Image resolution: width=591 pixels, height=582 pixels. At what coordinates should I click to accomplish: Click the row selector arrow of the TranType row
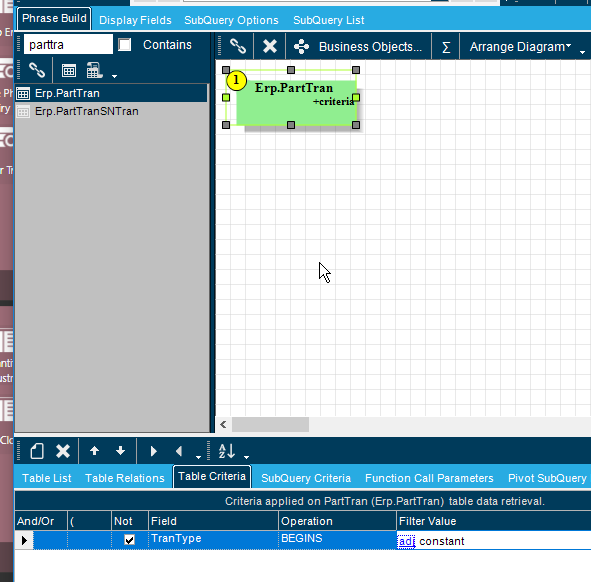[x=24, y=540]
